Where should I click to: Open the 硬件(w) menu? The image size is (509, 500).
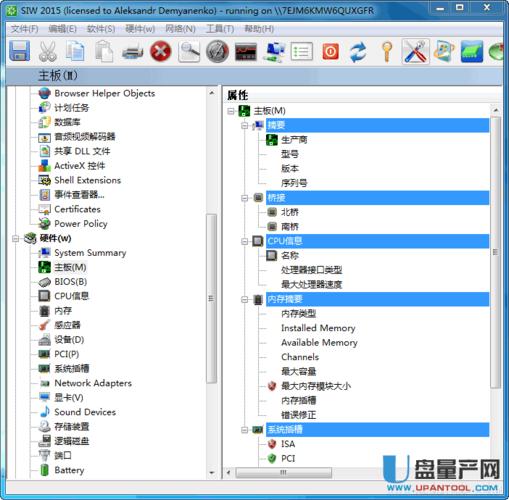(140, 29)
